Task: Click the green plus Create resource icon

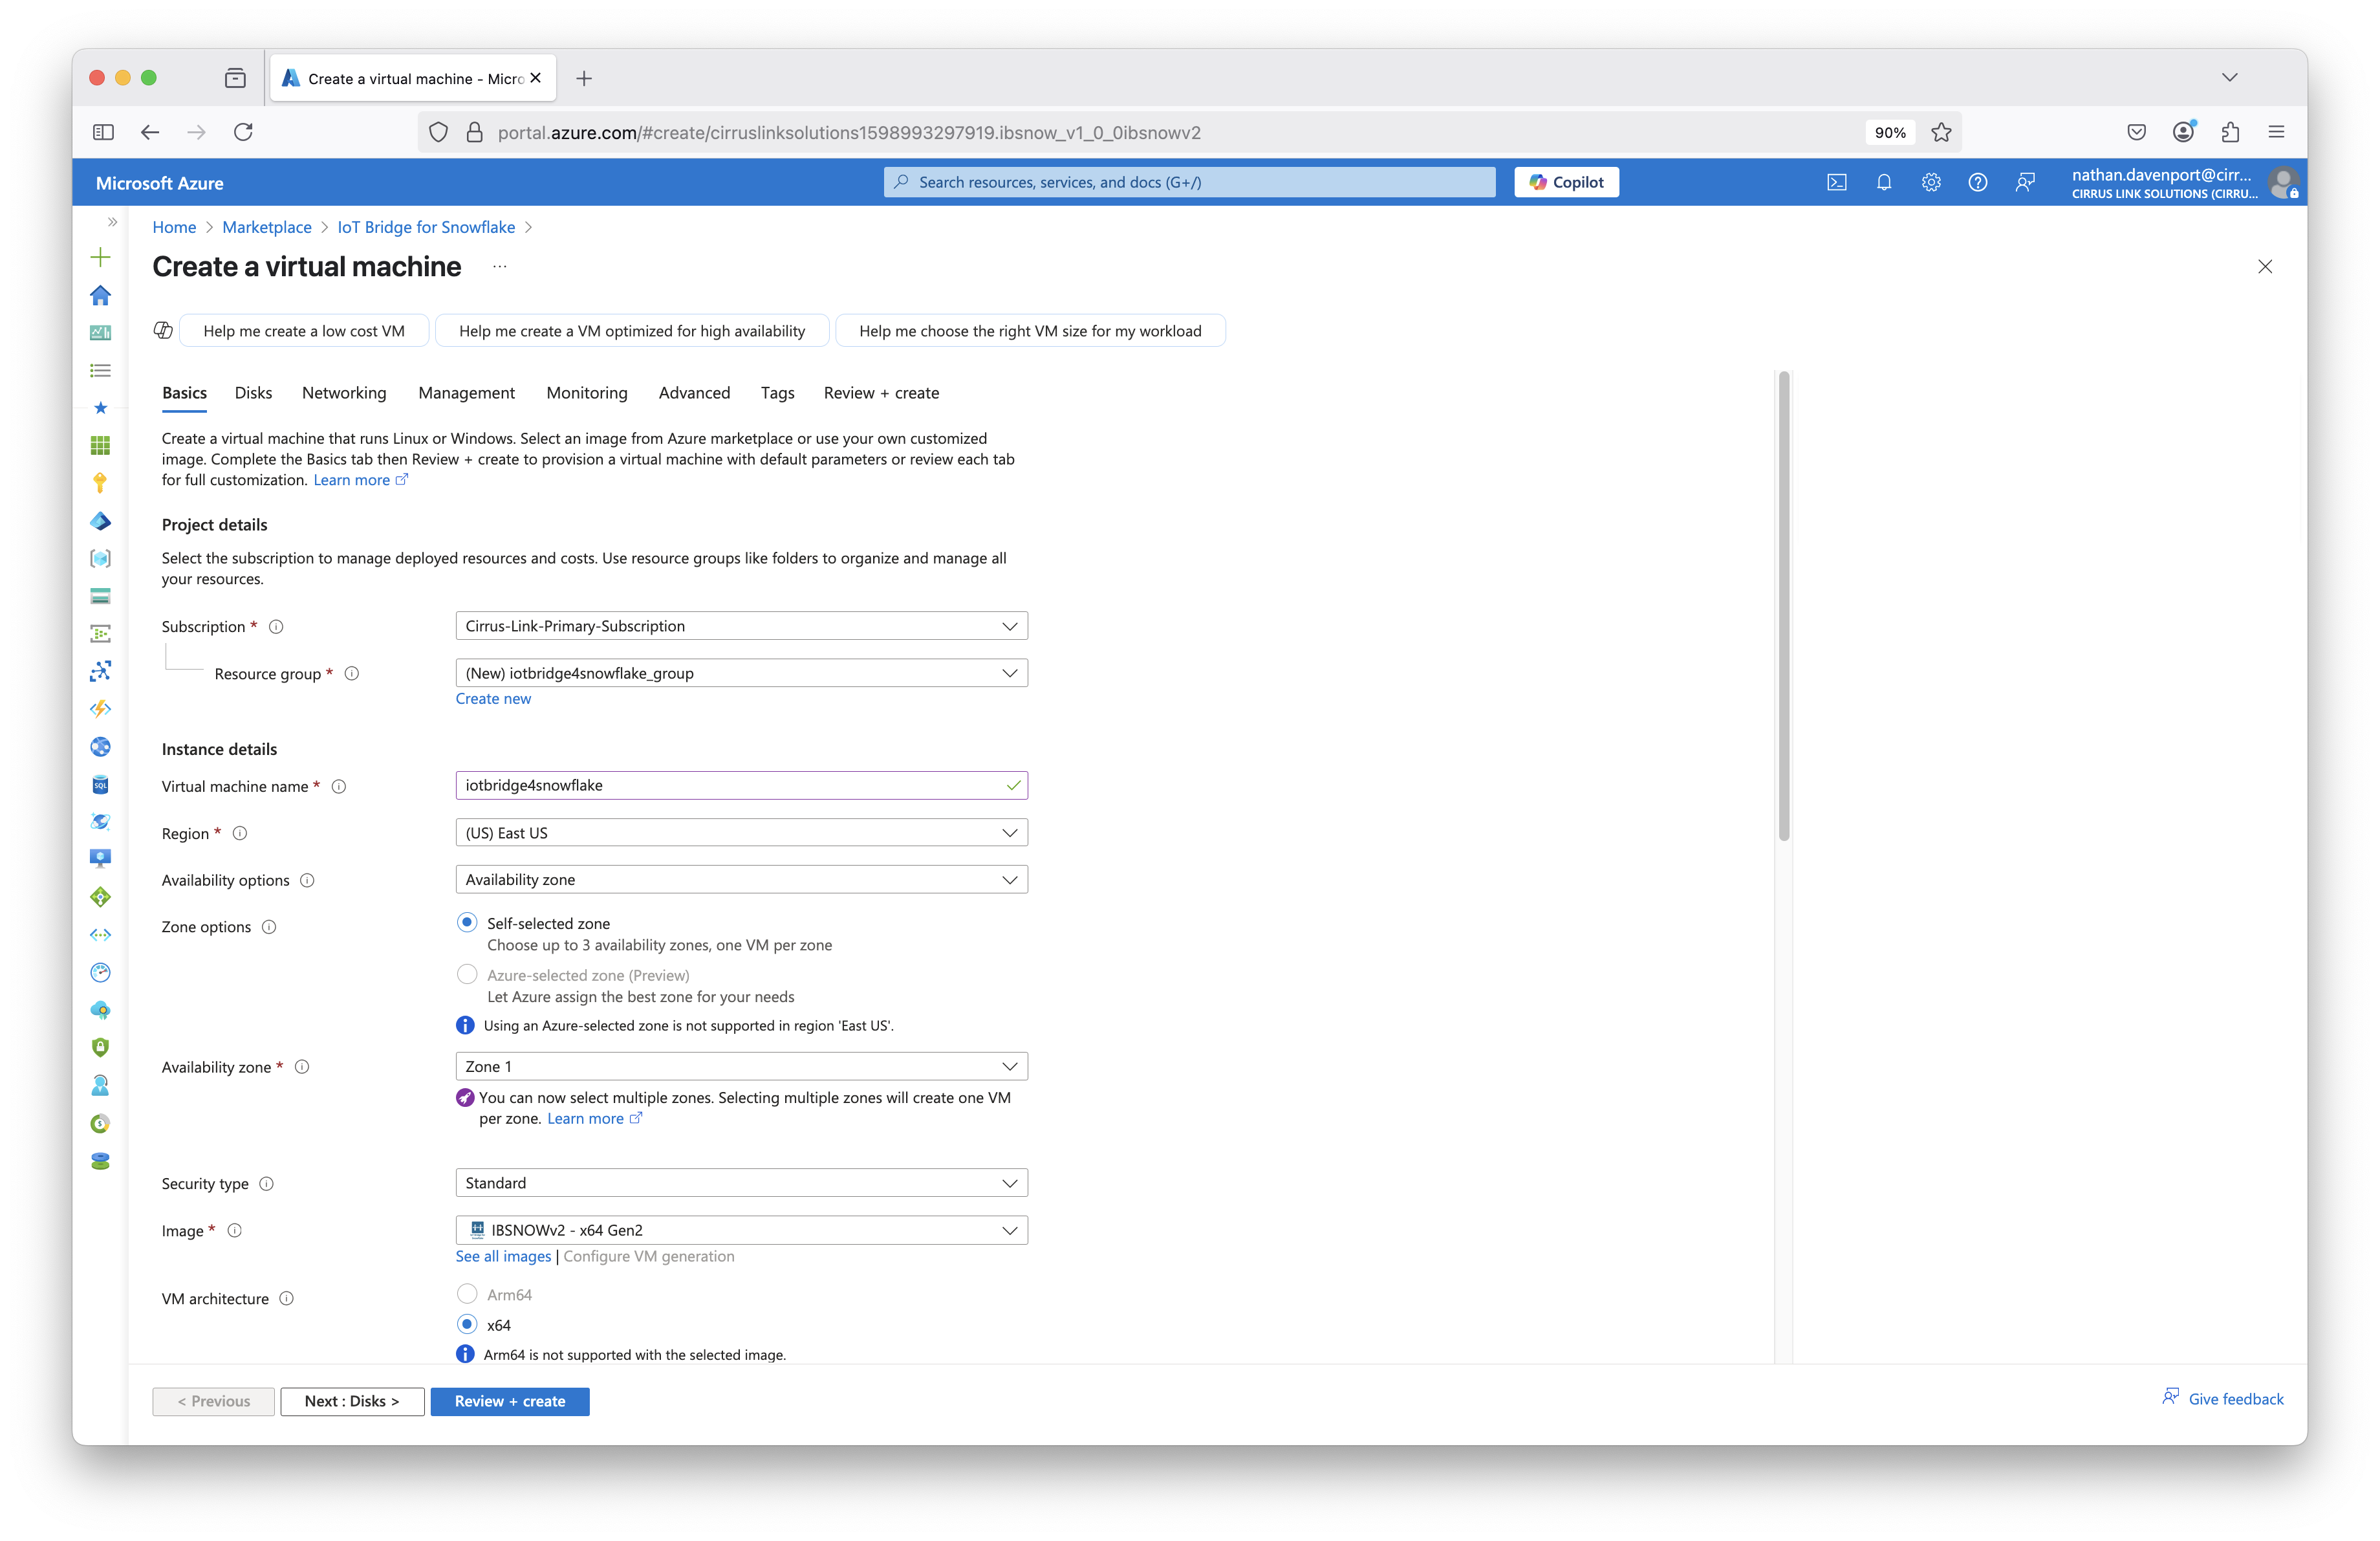Action: [x=100, y=257]
